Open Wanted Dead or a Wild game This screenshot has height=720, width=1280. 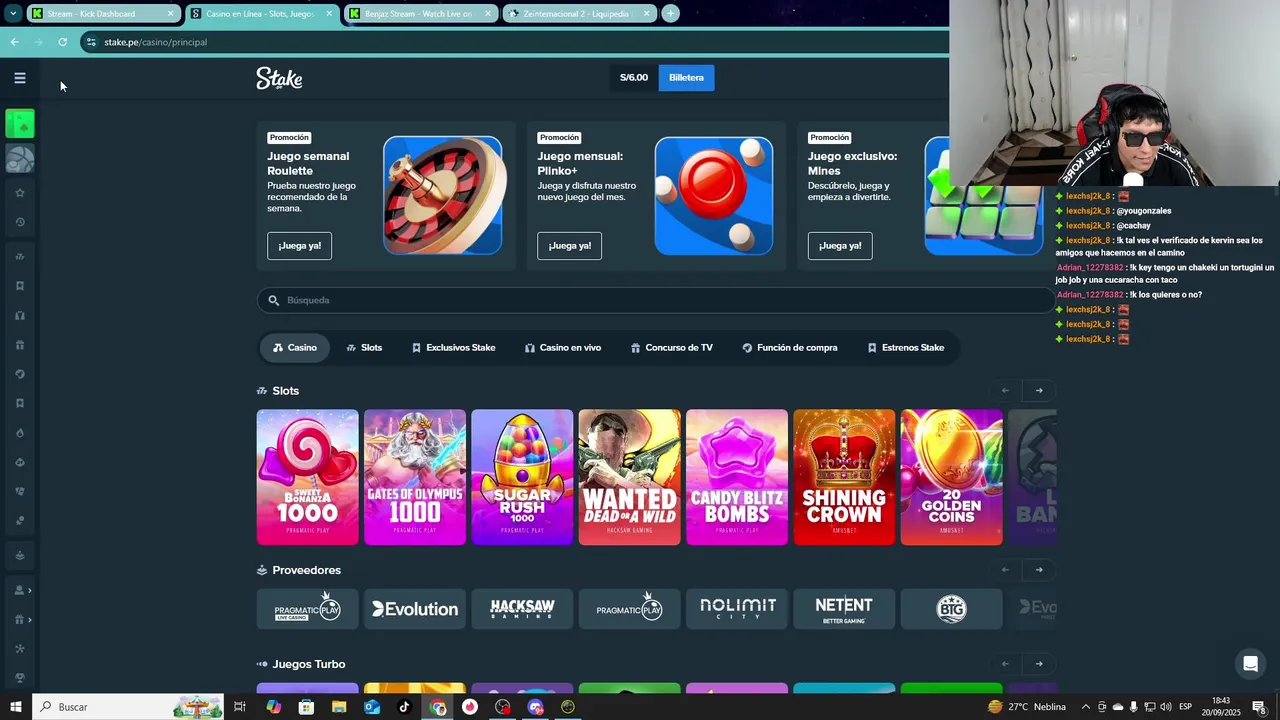click(629, 477)
